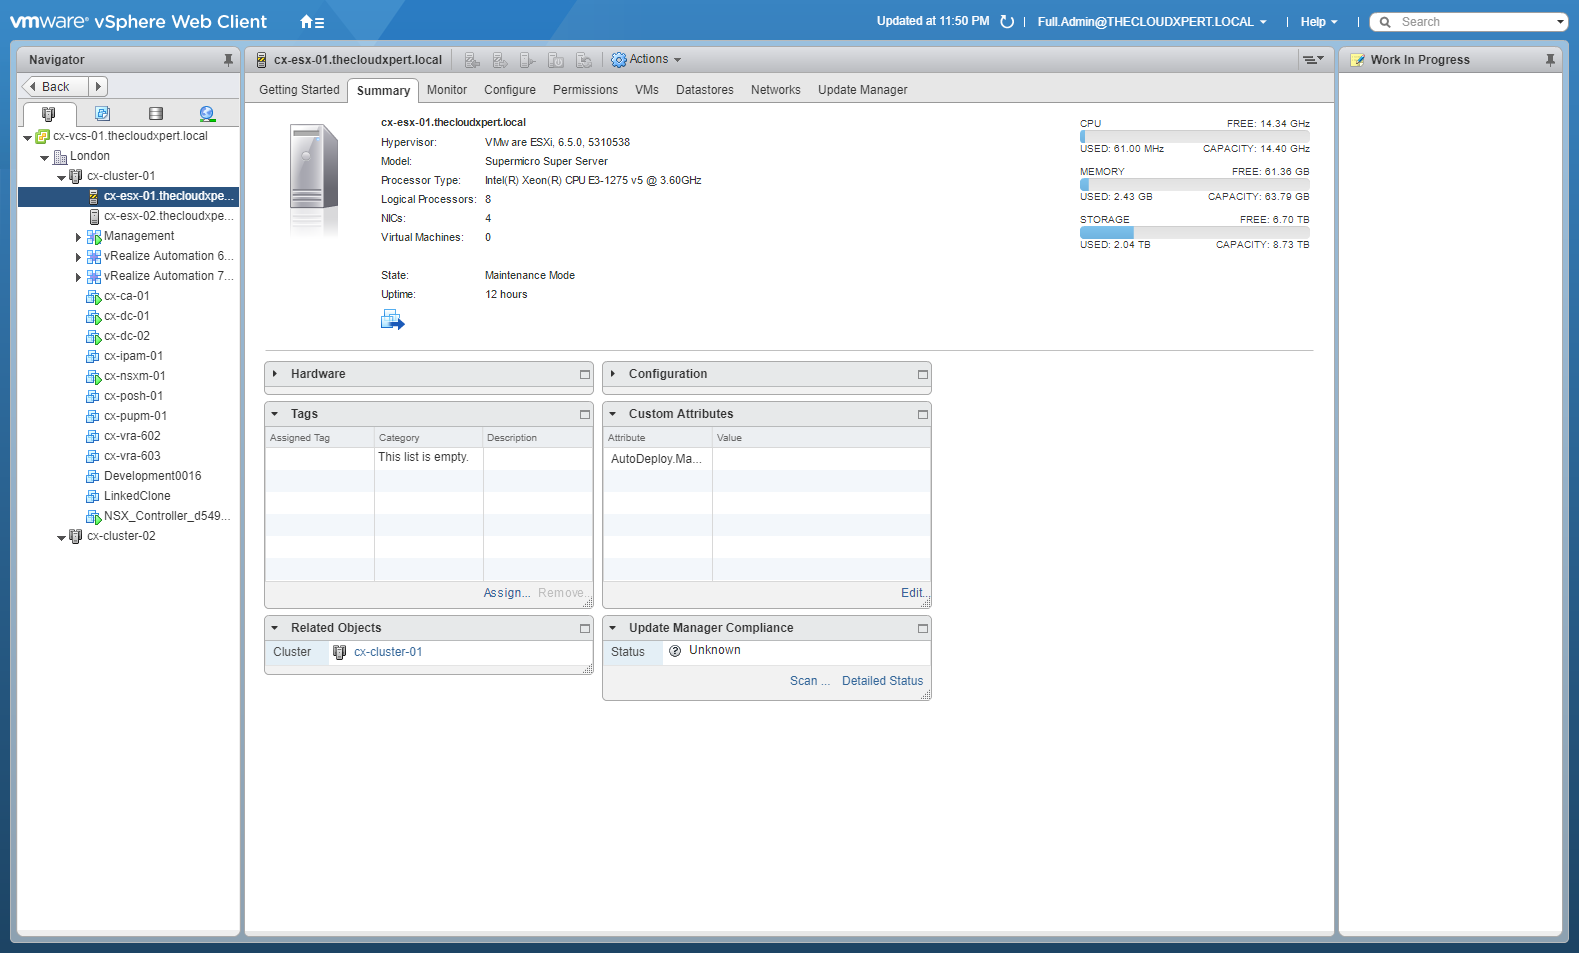The height and width of the screenshot is (953, 1579).
Task: Pin the Navigator panel
Action: tap(228, 60)
